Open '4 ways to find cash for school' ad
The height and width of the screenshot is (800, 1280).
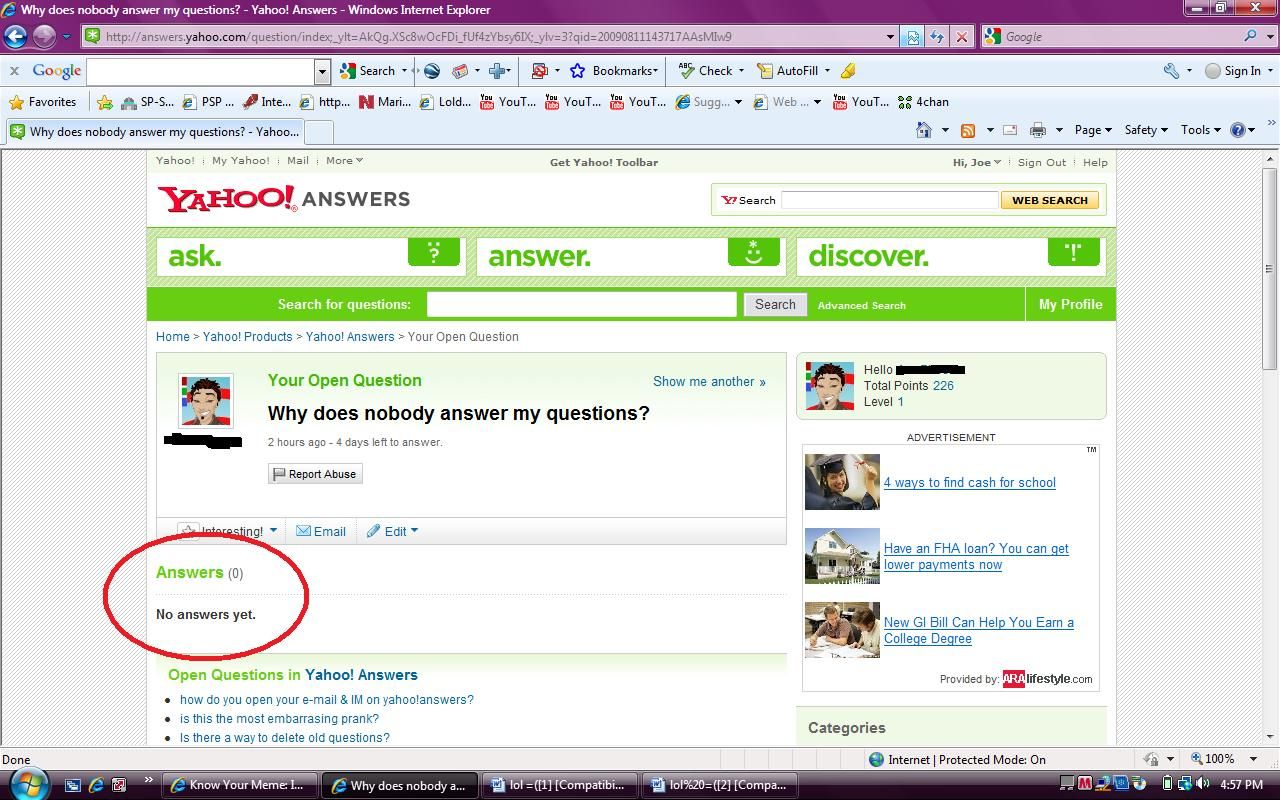[969, 482]
